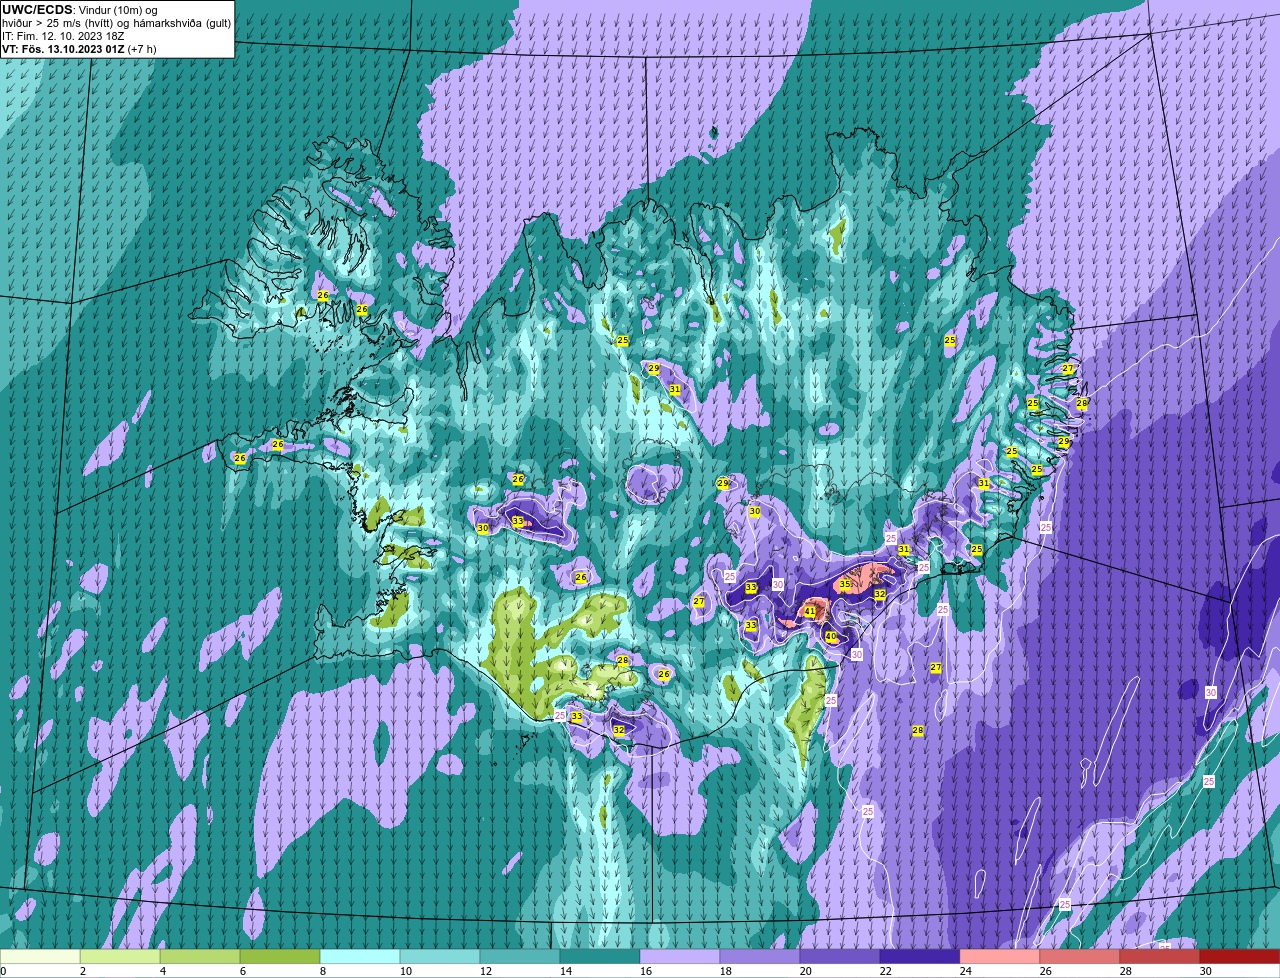Click the legend scale label '14'
1280x978 pixels.
click(565, 971)
